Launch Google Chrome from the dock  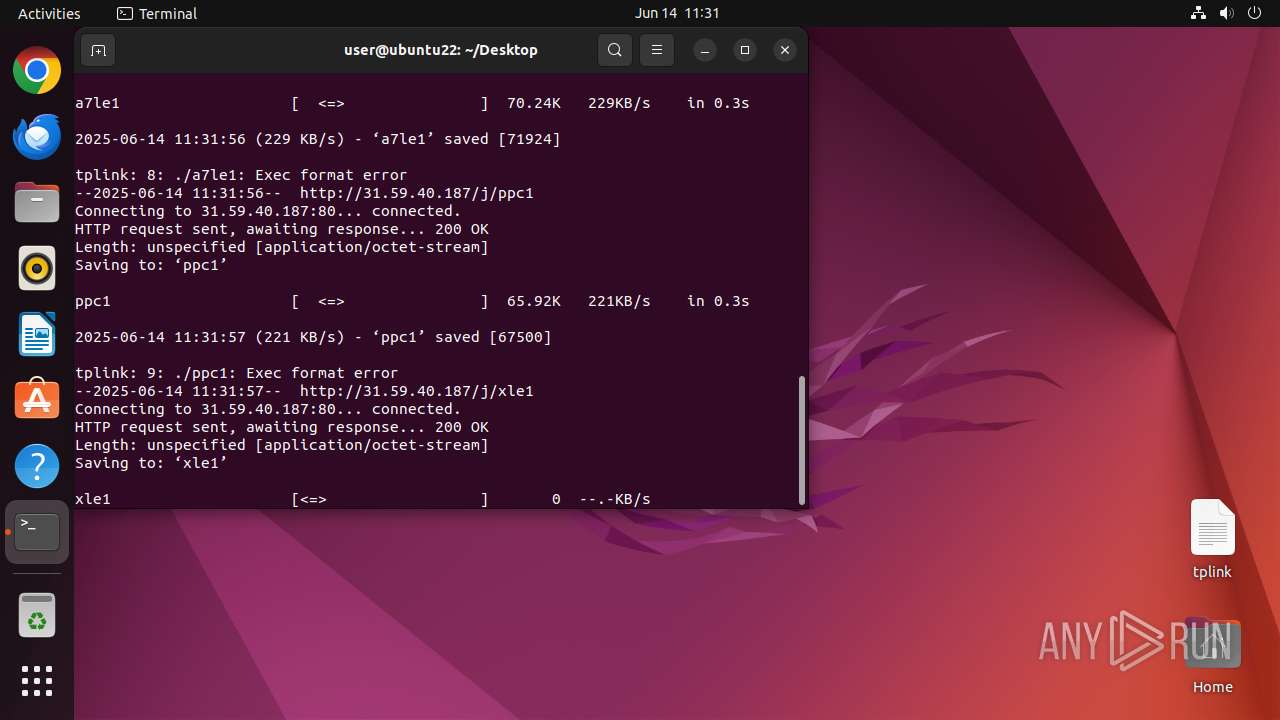pyautogui.click(x=37, y=71)
